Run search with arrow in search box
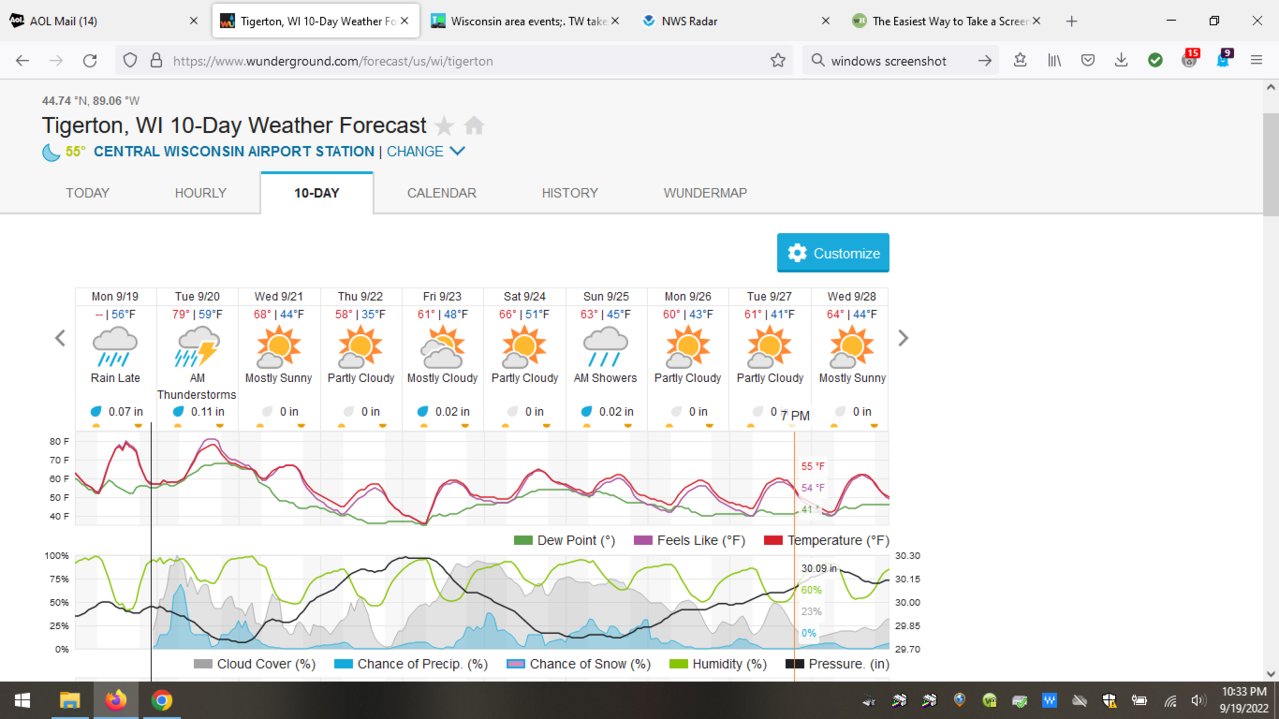The height and width of the screenshot is (719, 1279). pos(985,61)
